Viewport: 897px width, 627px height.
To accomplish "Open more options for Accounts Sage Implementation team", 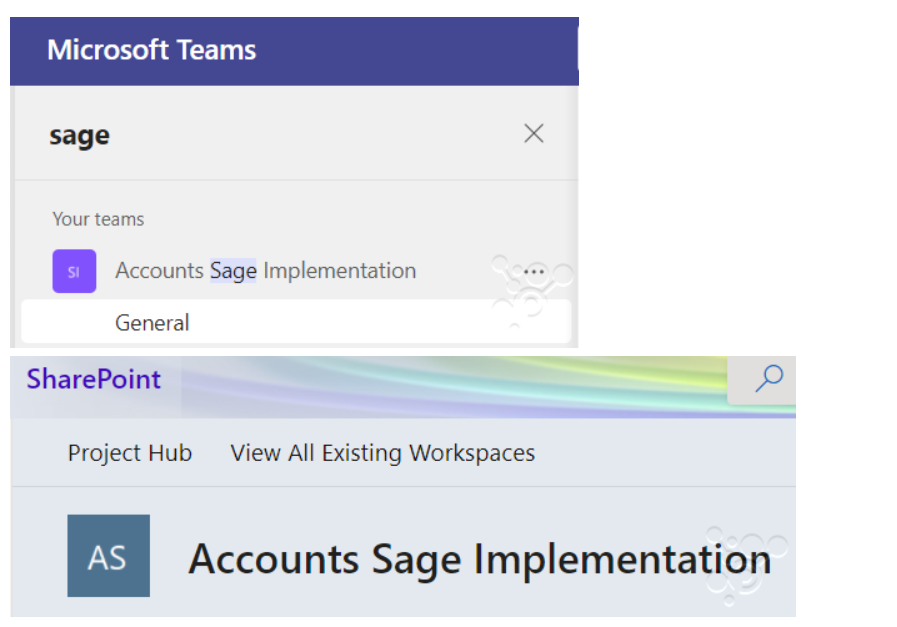I will point(534,271).
